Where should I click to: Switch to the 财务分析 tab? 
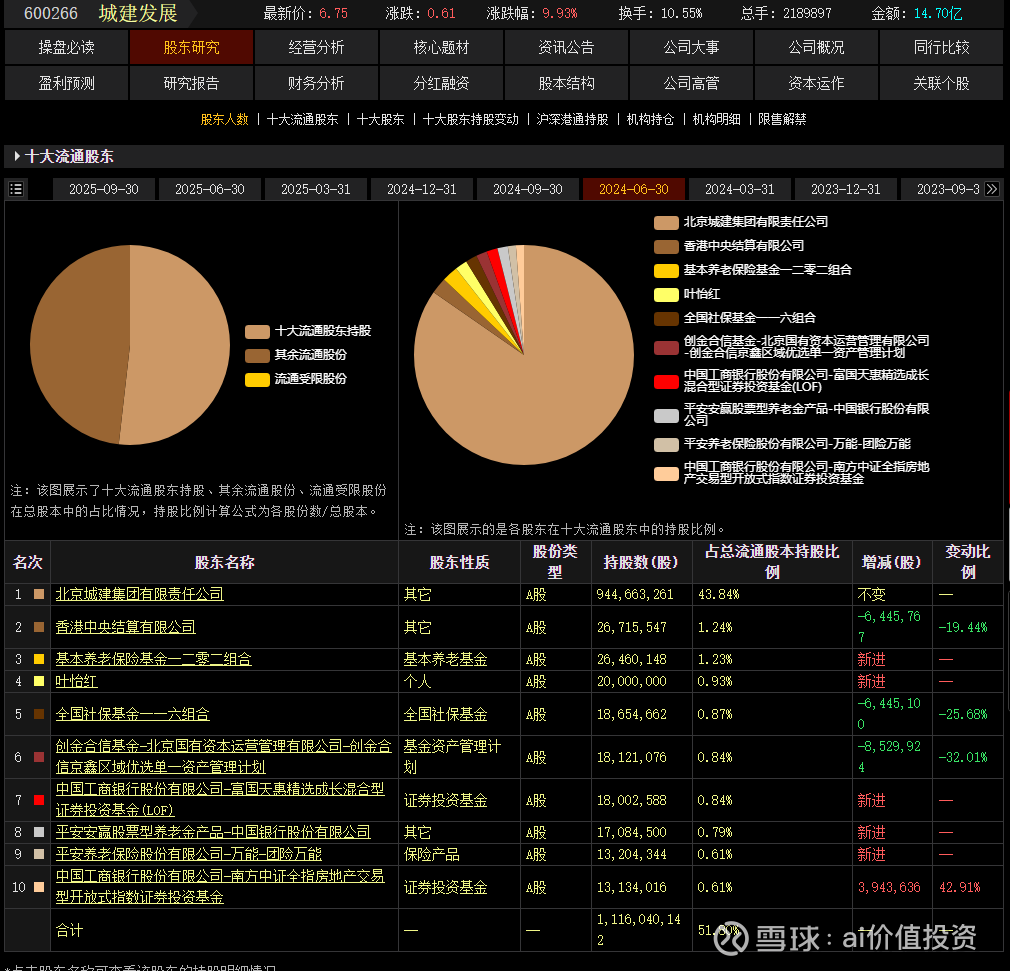[x=316, y=83]
